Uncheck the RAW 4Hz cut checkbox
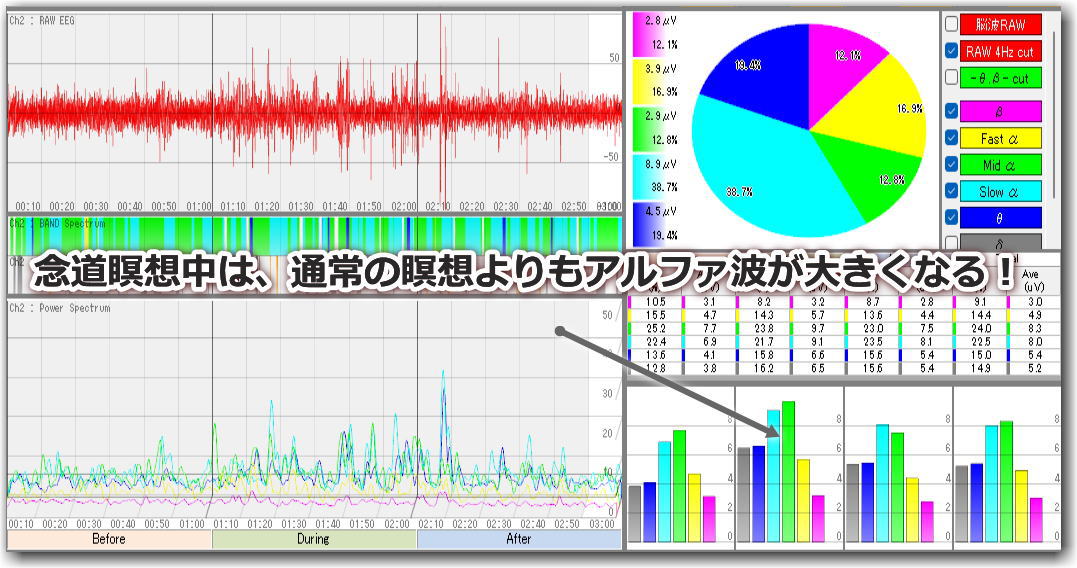The image size is (1077, 568). 951,51
